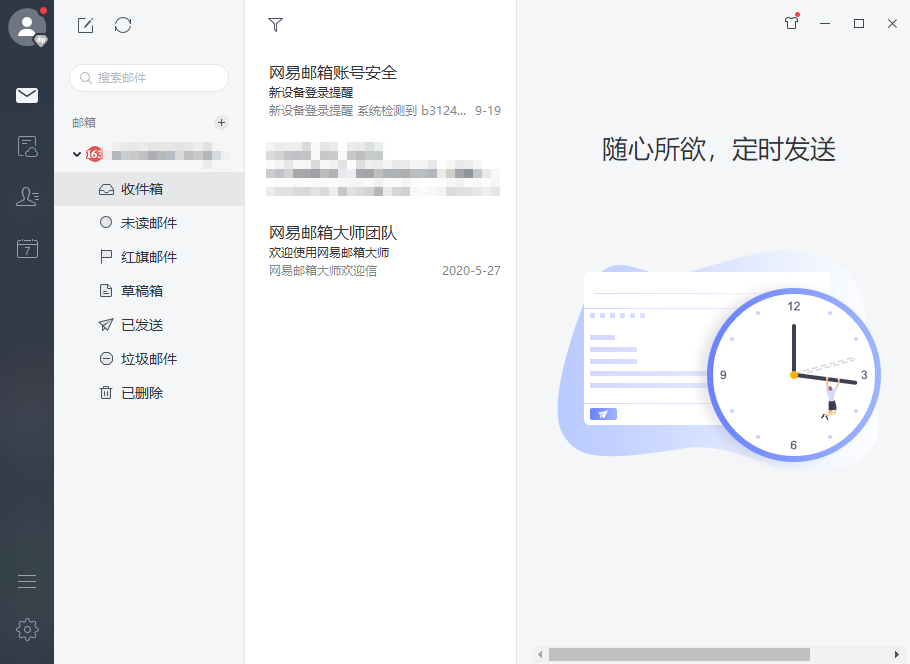Switch to the Mail view in sidebar

tap(26, 95)
